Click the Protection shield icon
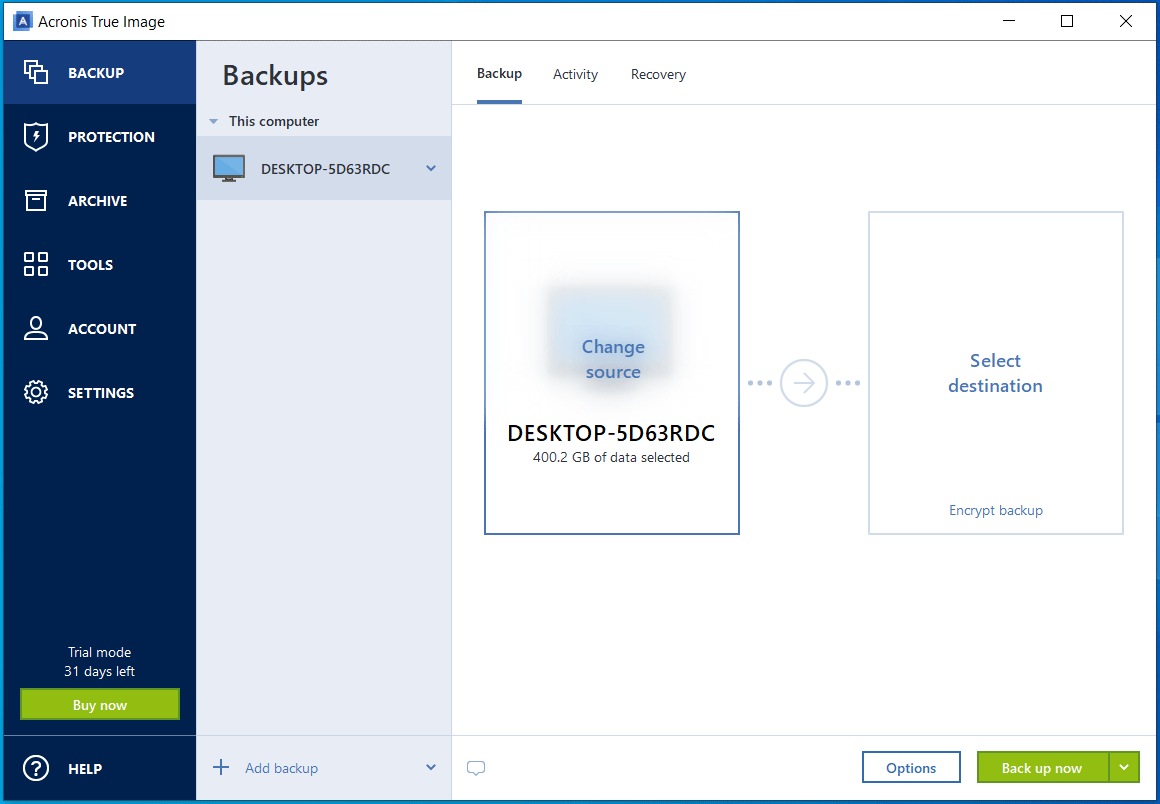The height and width of the screenshot is (804, 1160). click(36, 137)
